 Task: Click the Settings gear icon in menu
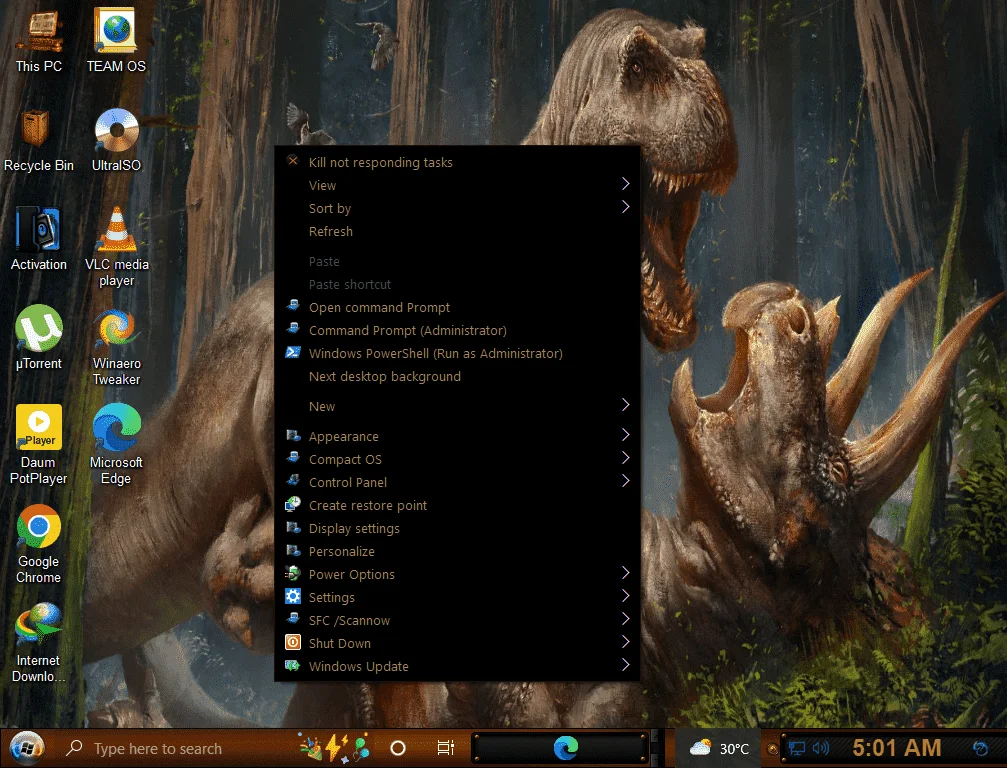point(293,597)
